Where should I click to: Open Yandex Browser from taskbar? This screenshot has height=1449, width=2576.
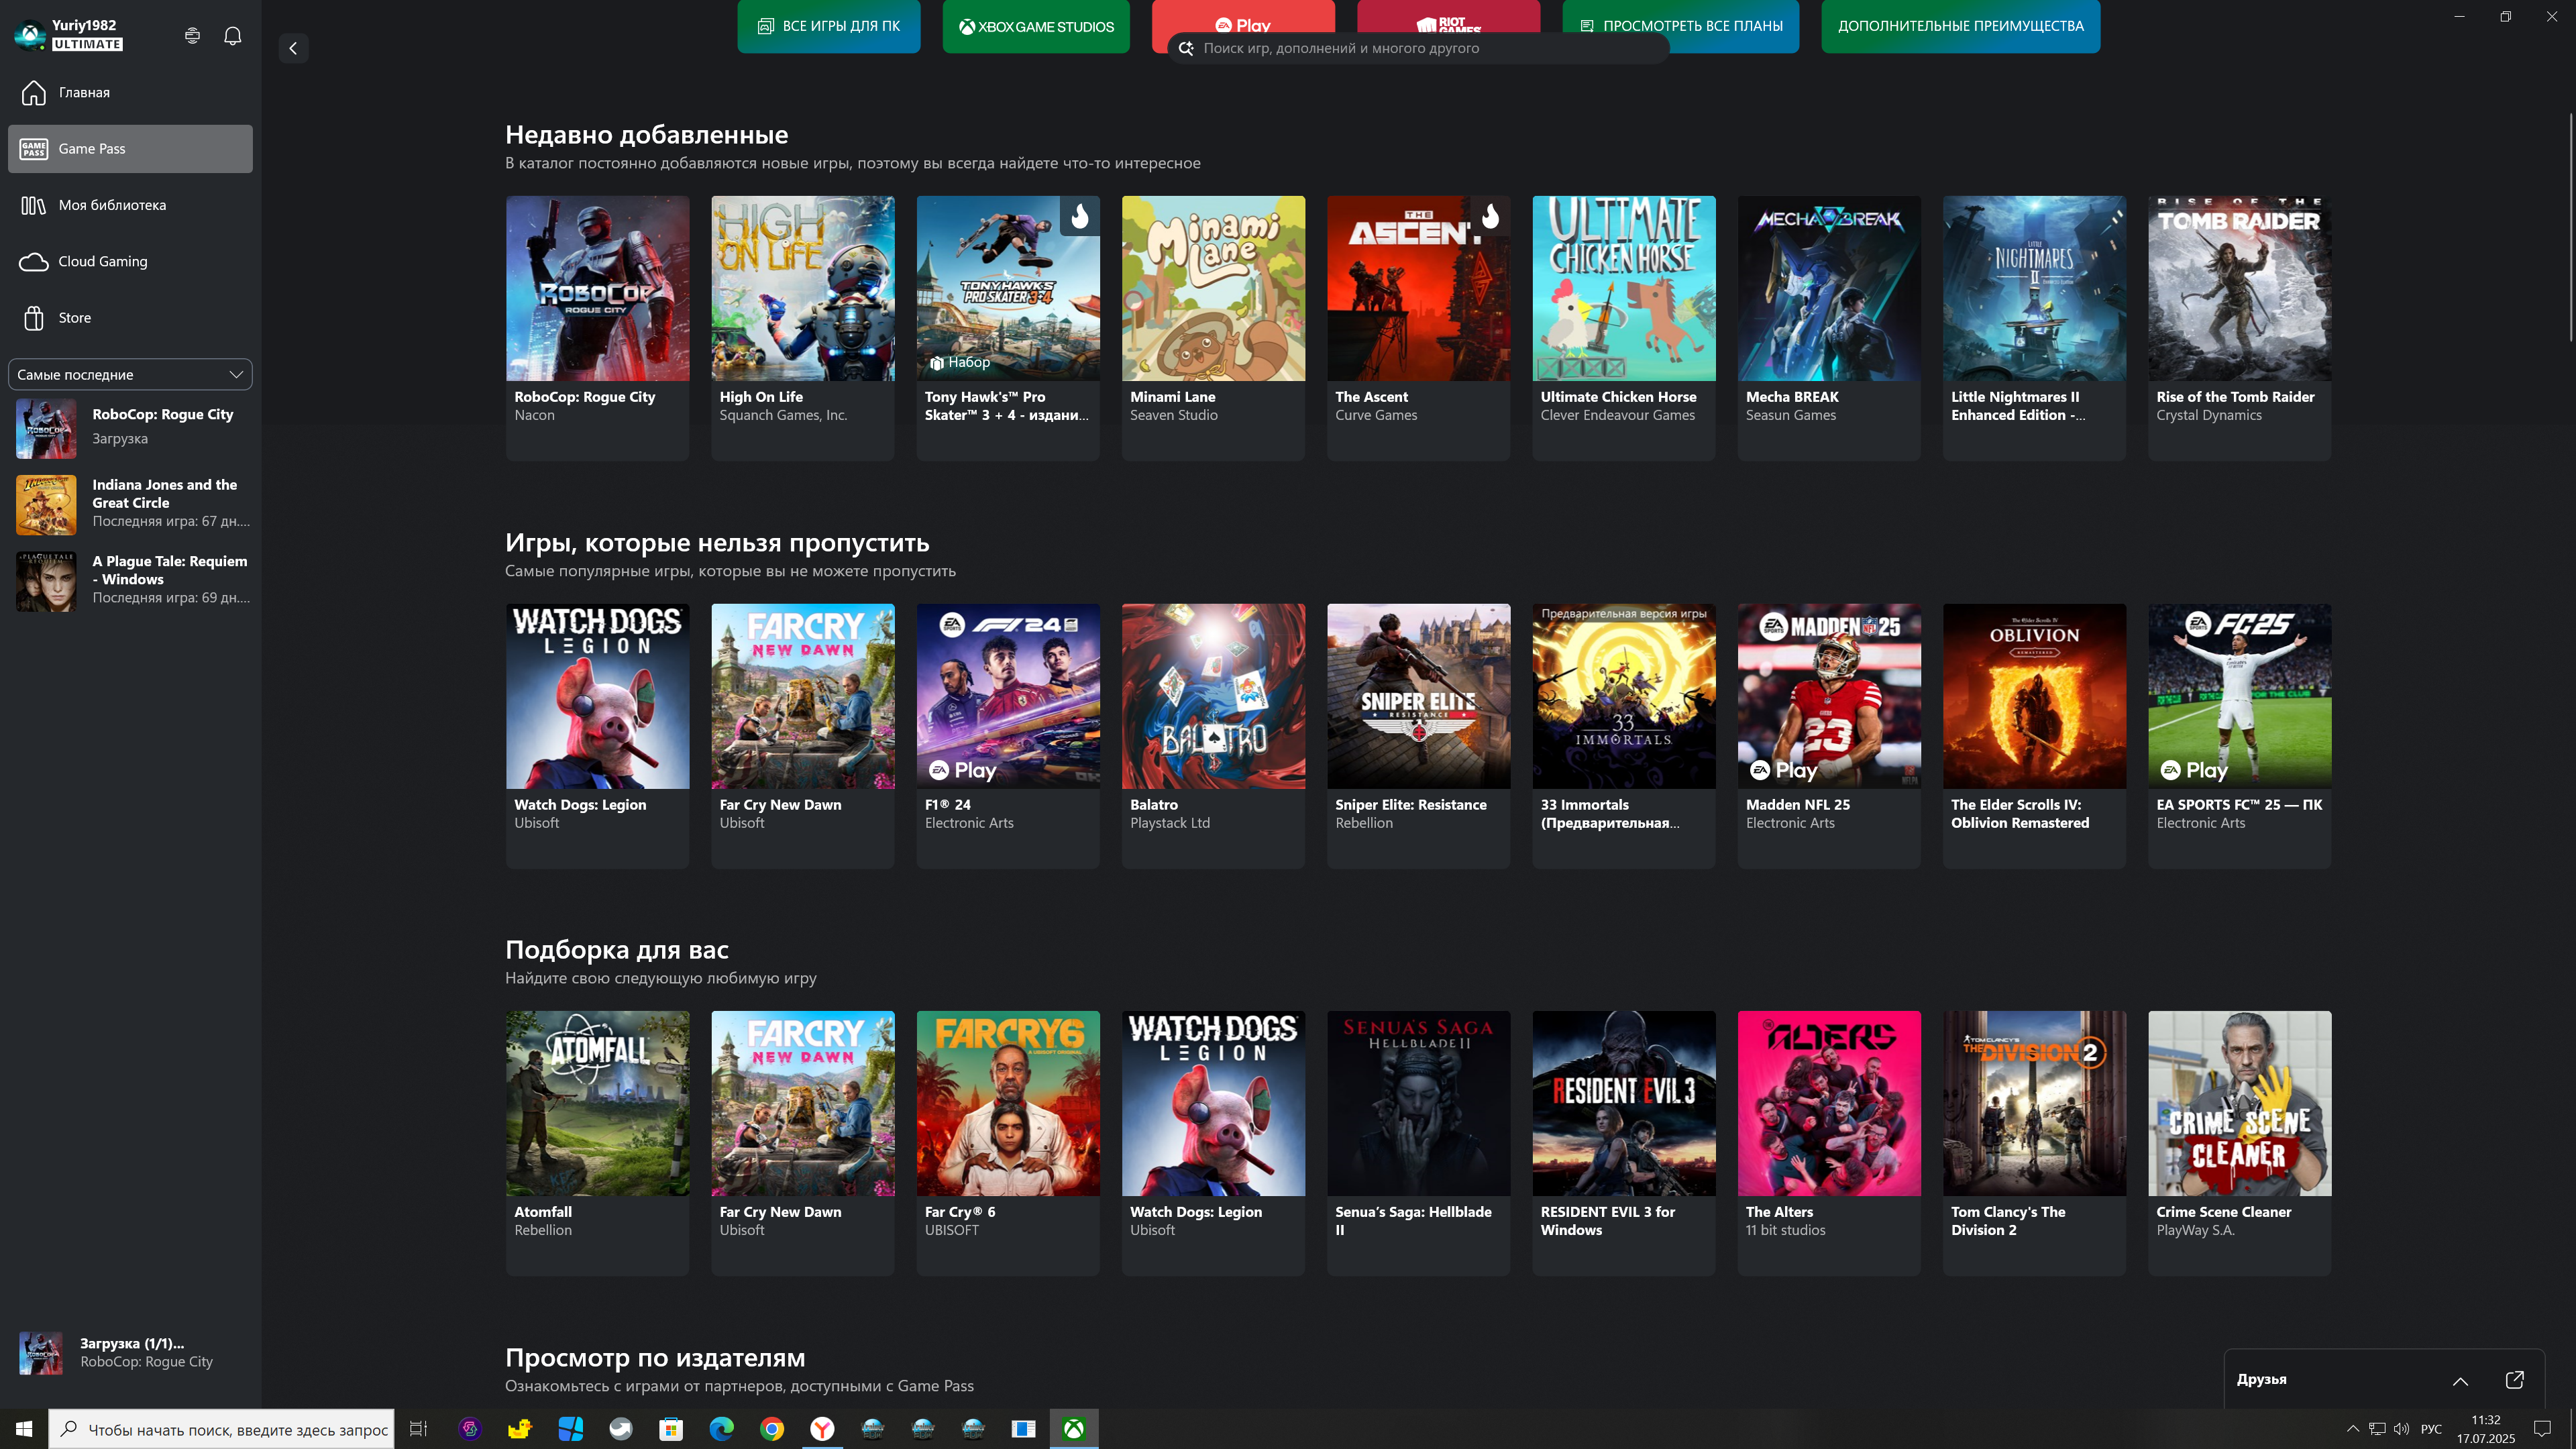point(822,1429)
